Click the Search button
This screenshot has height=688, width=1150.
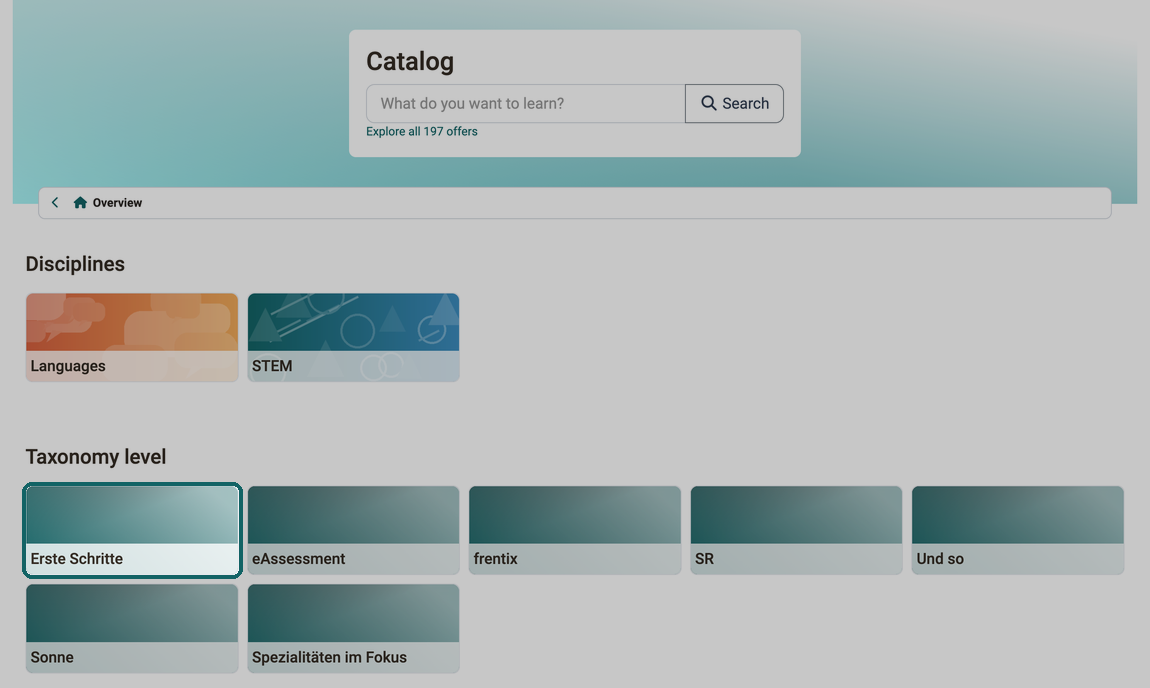click(734, 103)
